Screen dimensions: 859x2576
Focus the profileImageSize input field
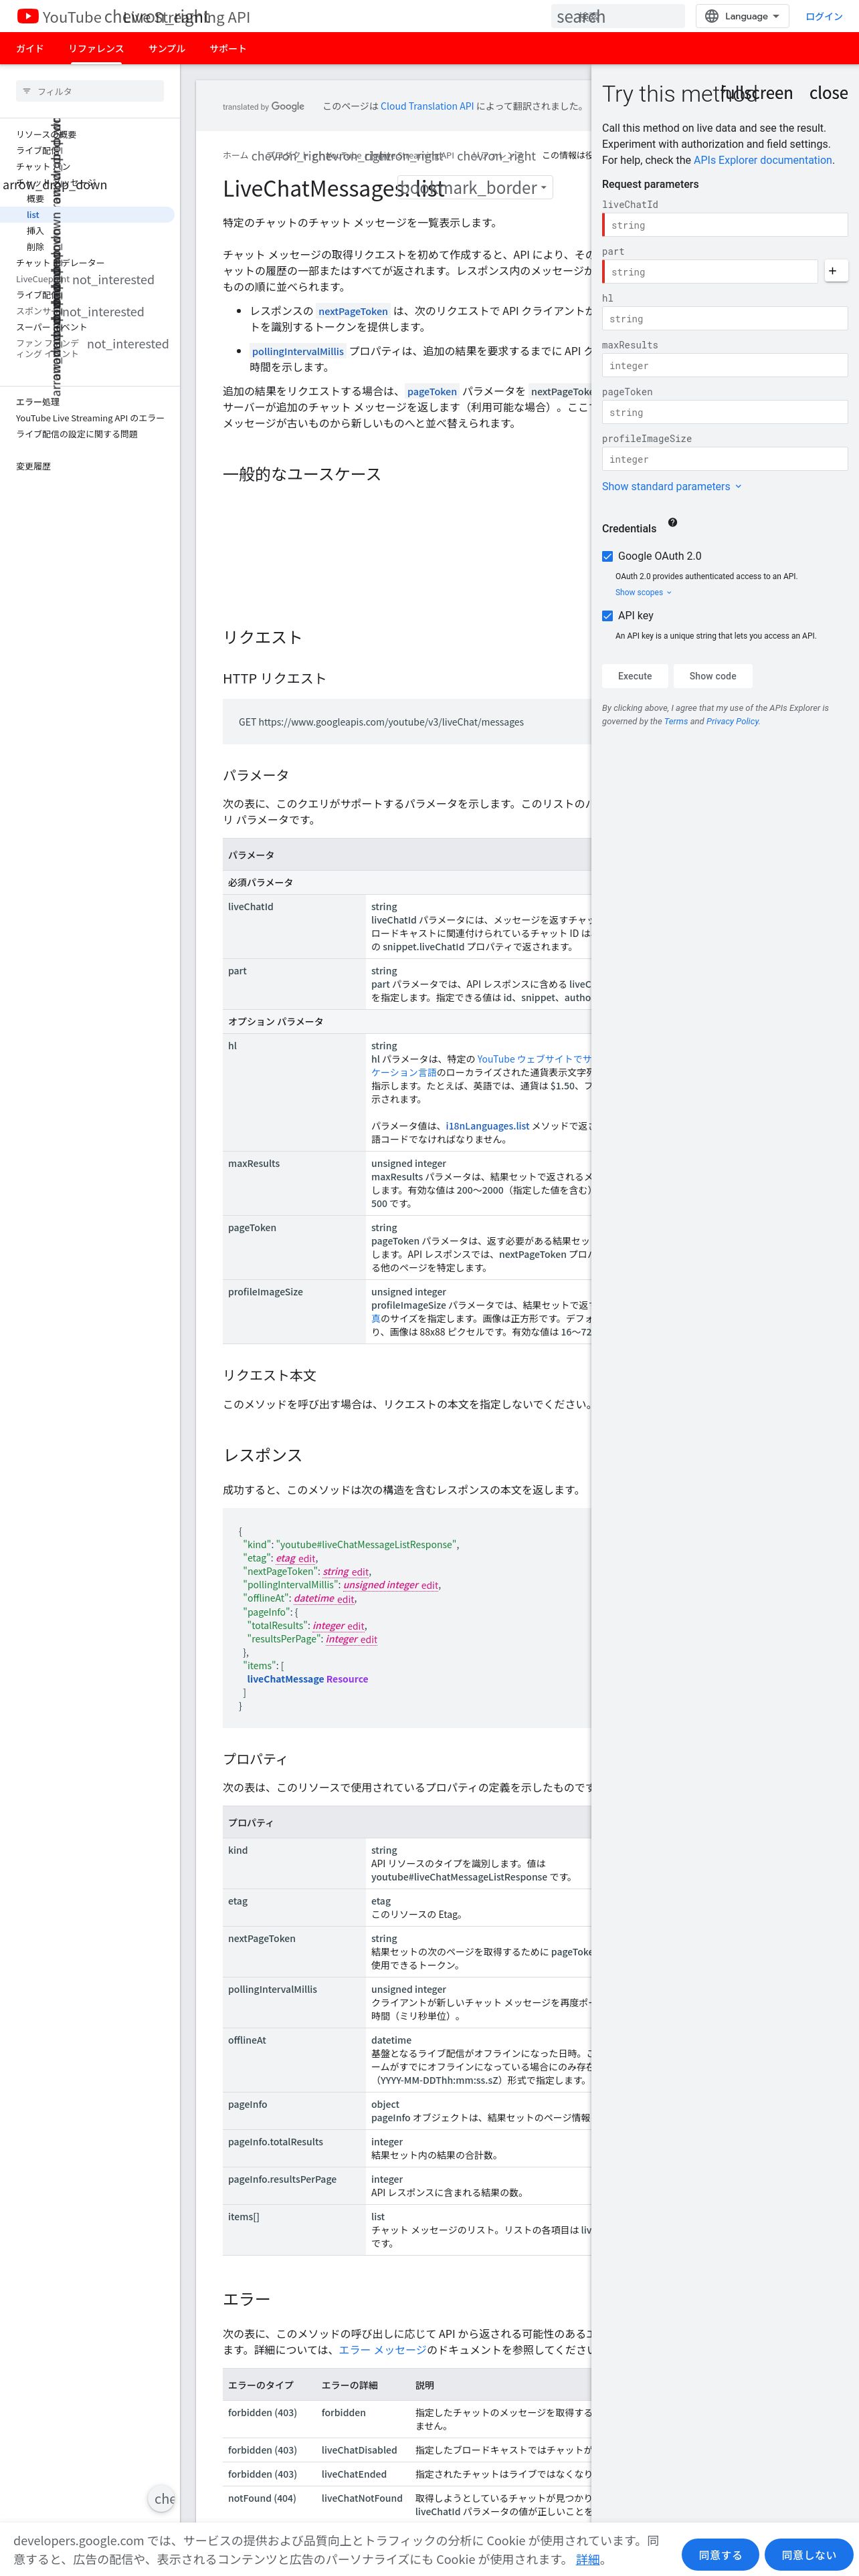pyautogui.click(x=725, y=459)
